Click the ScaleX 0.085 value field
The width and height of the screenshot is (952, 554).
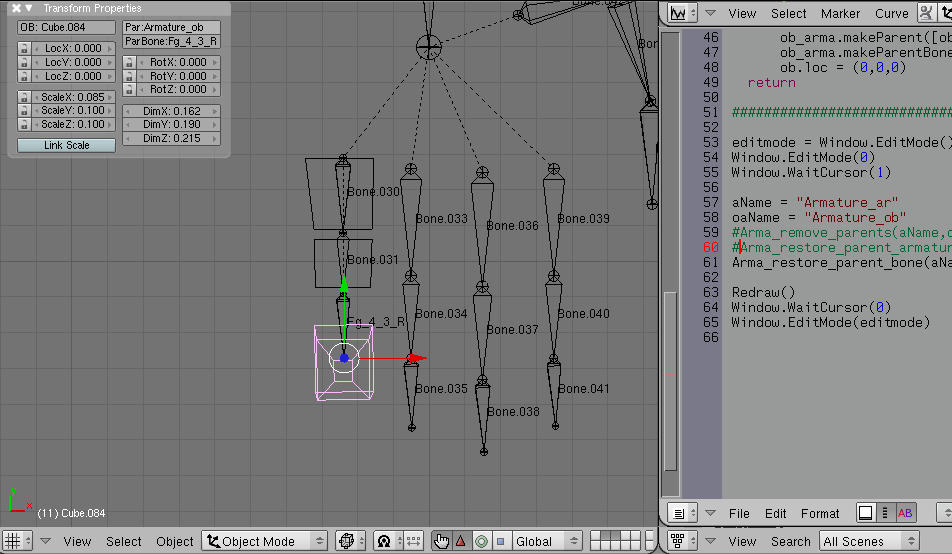(x=73, y=97)
